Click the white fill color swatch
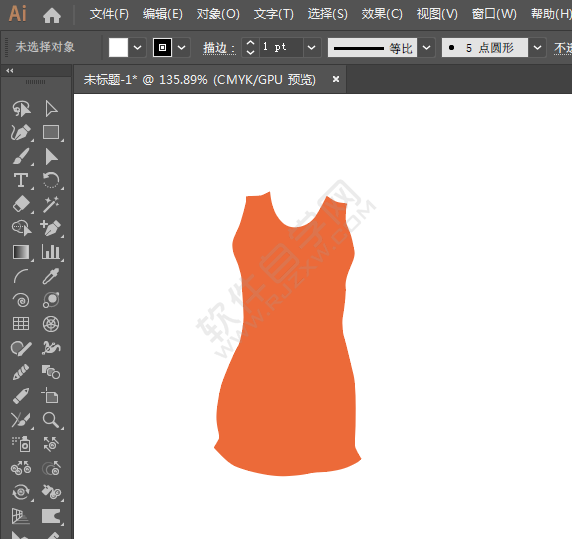572x539 pixels. (118, 47)
